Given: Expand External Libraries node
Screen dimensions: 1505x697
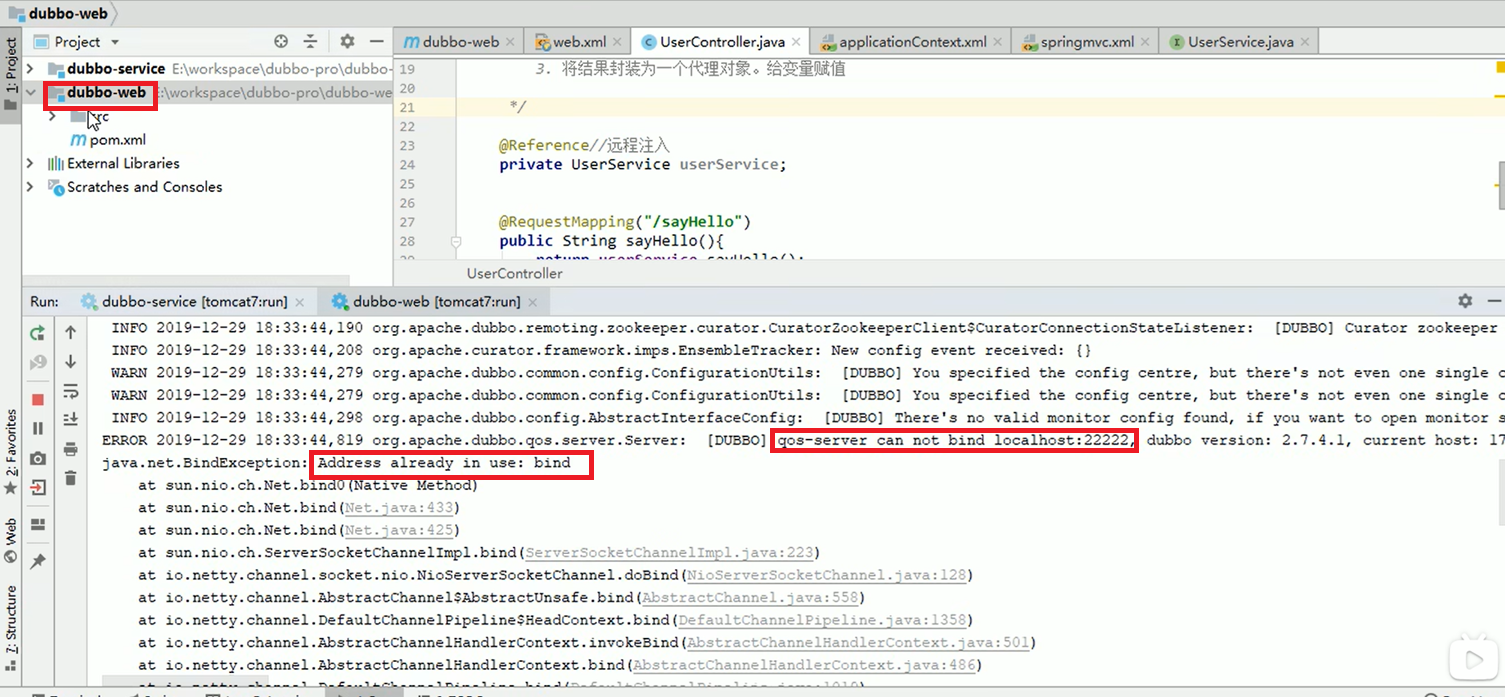Looking at the screenshot, I should 31,163.
